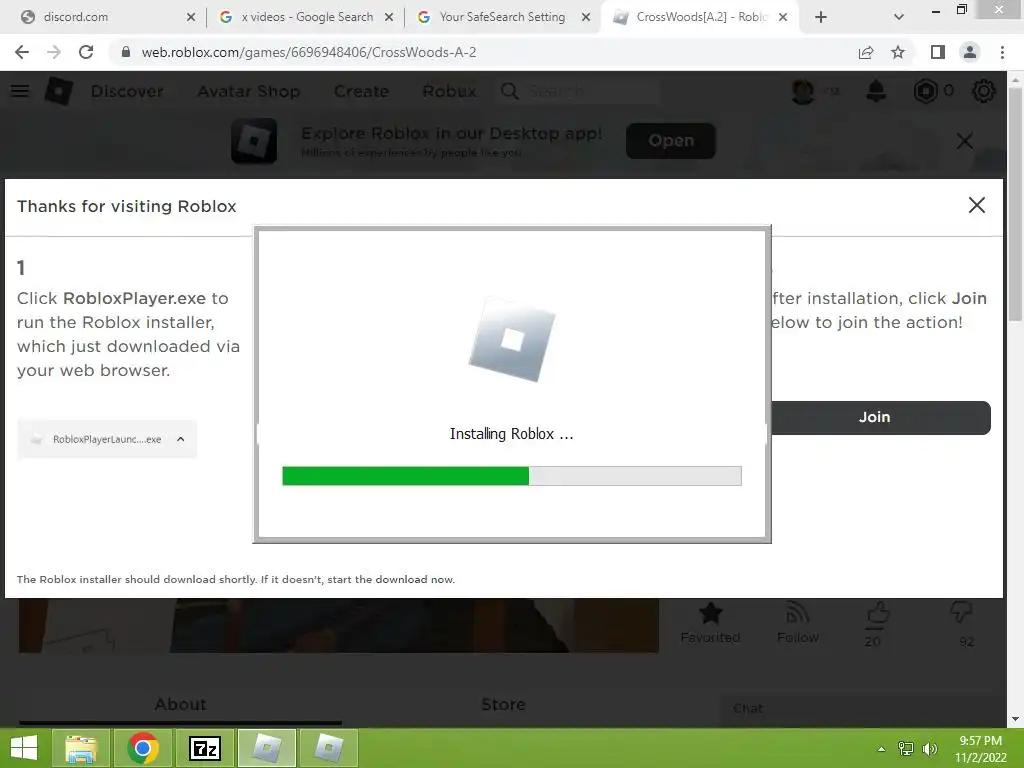
Task: Open the Roblox hamburger menu
Action: [20, 91]
